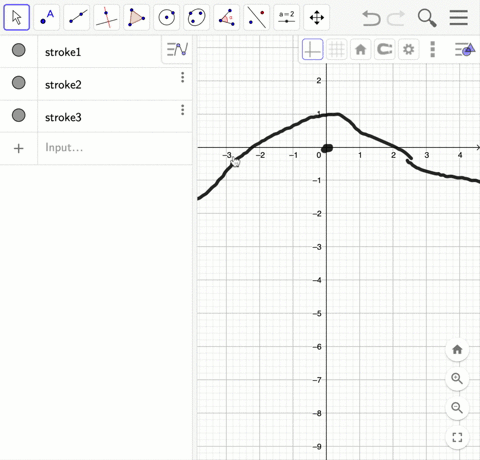Open the style bar three-dots menu
Screen dimensions: 480x460
click(x=432, y=49)
